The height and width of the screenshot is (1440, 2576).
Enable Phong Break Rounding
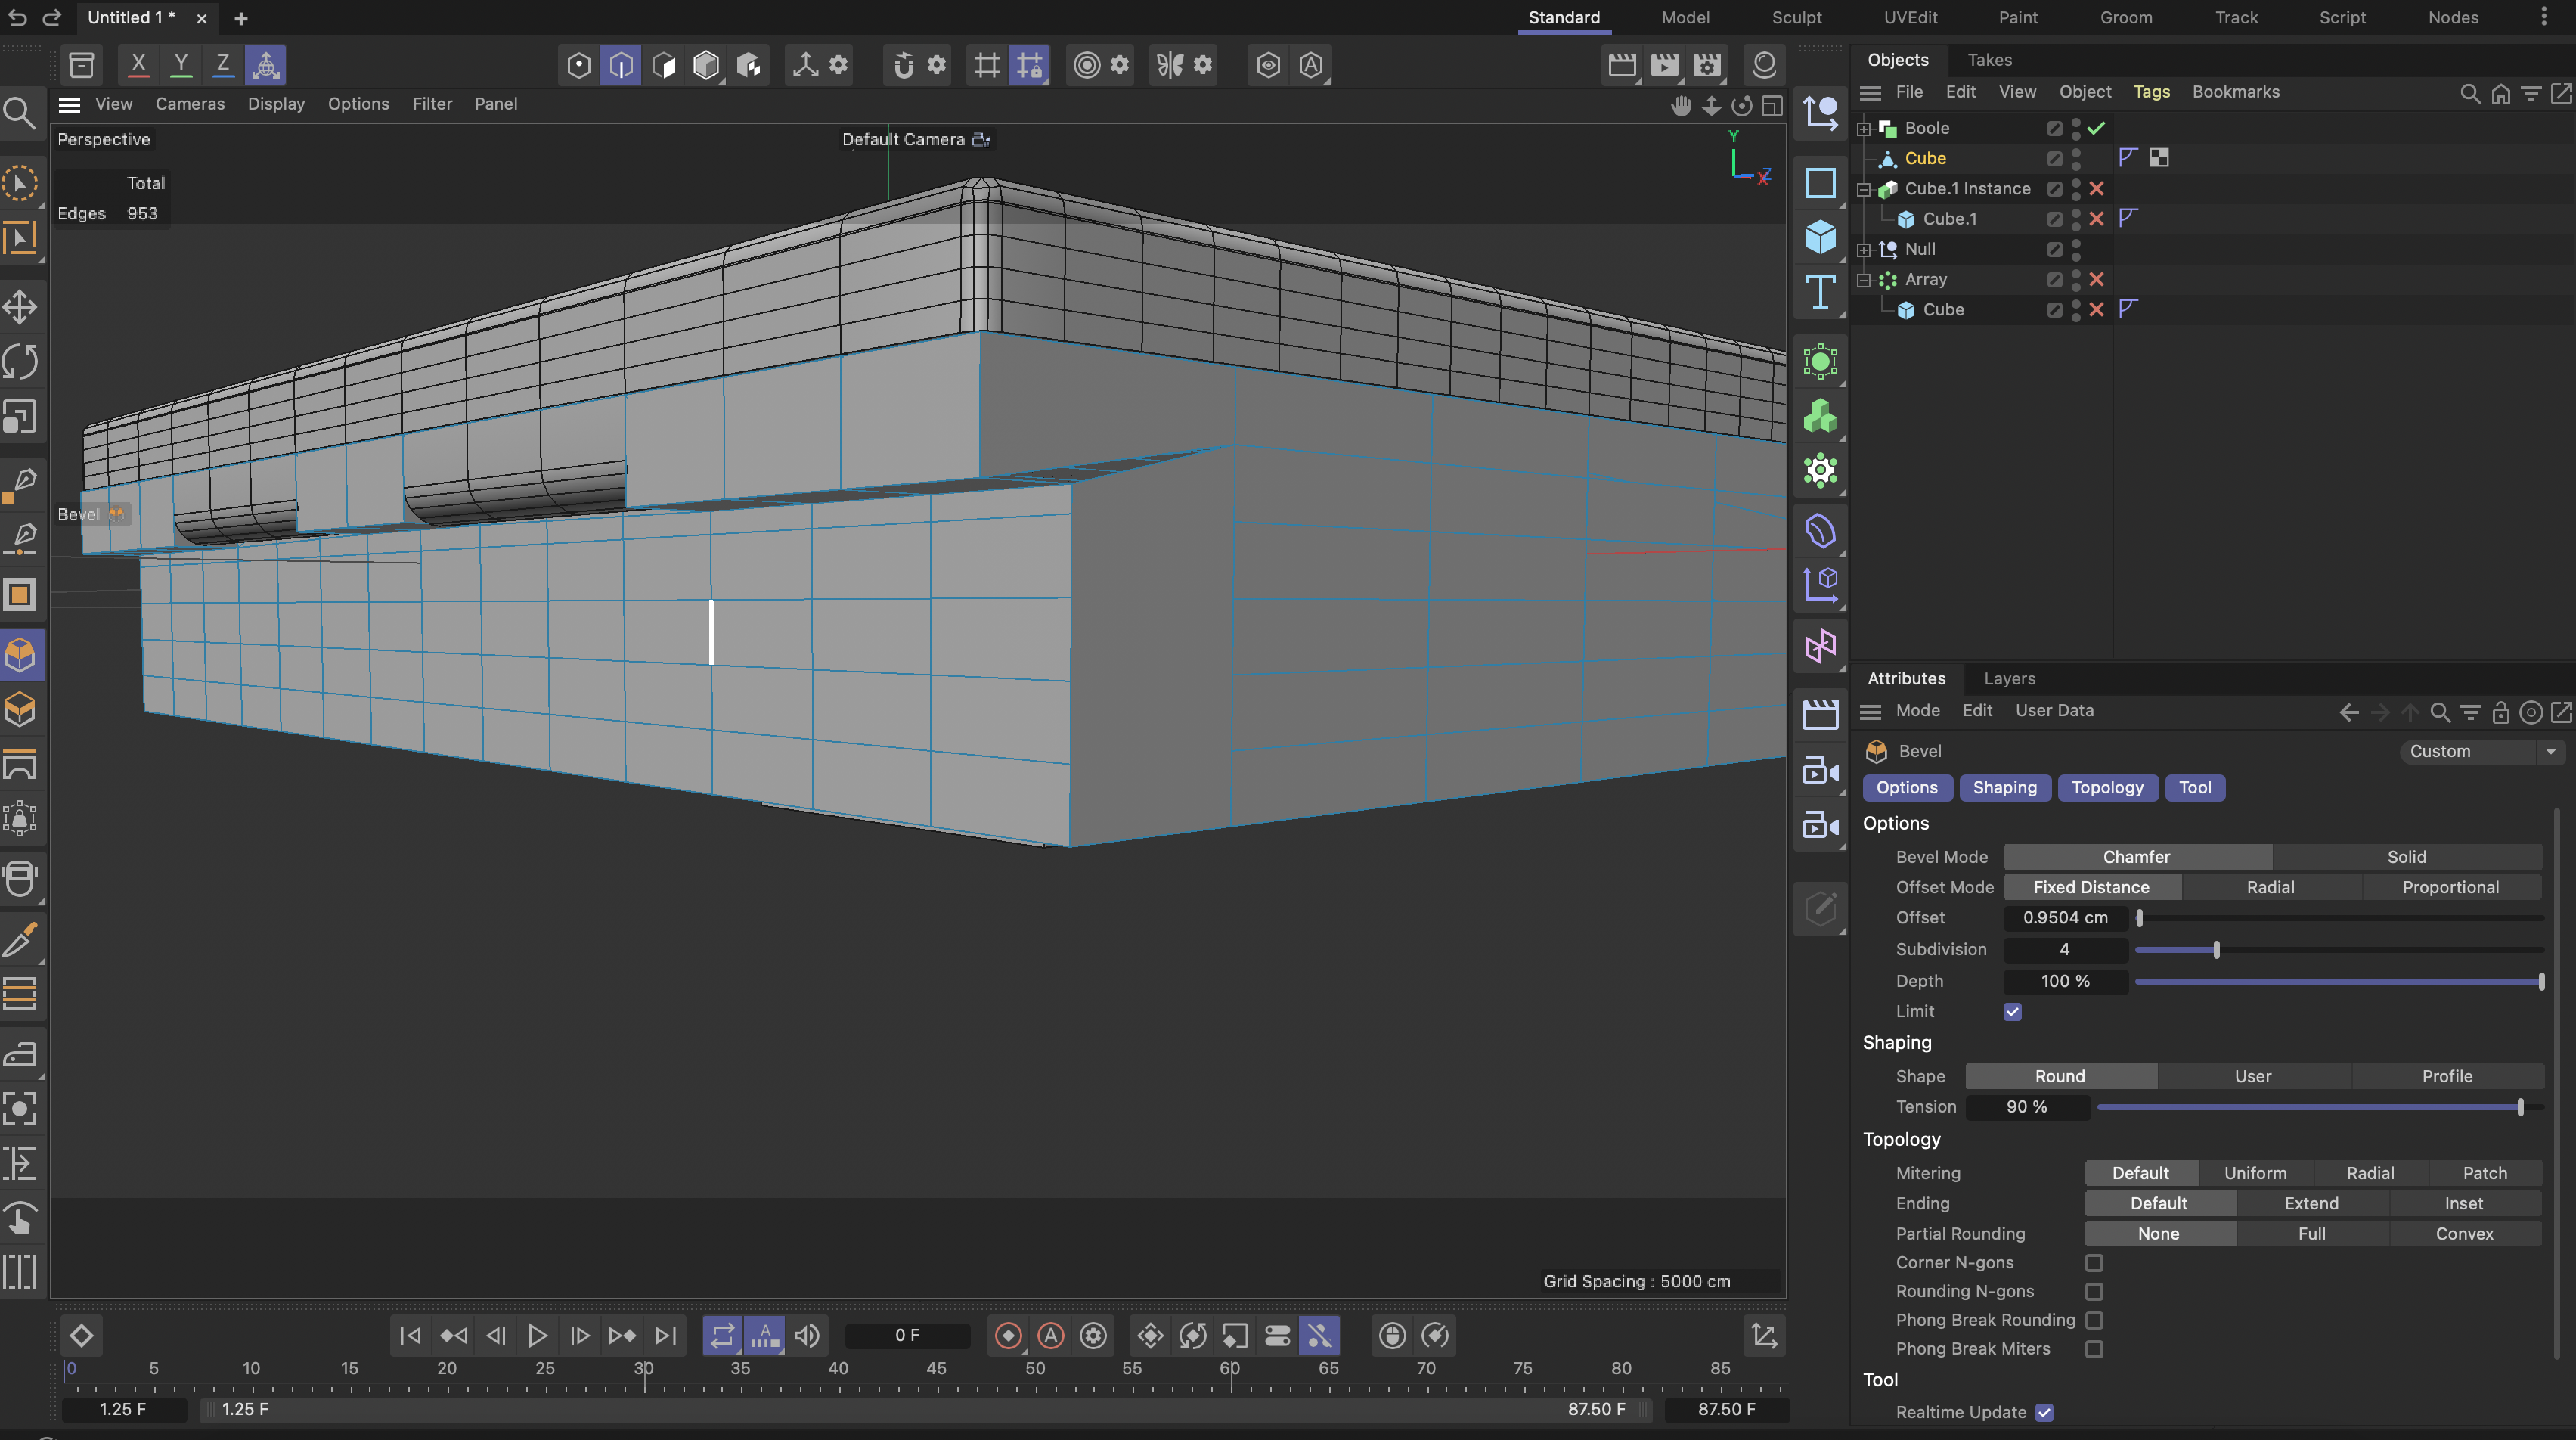click(x=2095, y=1320)
